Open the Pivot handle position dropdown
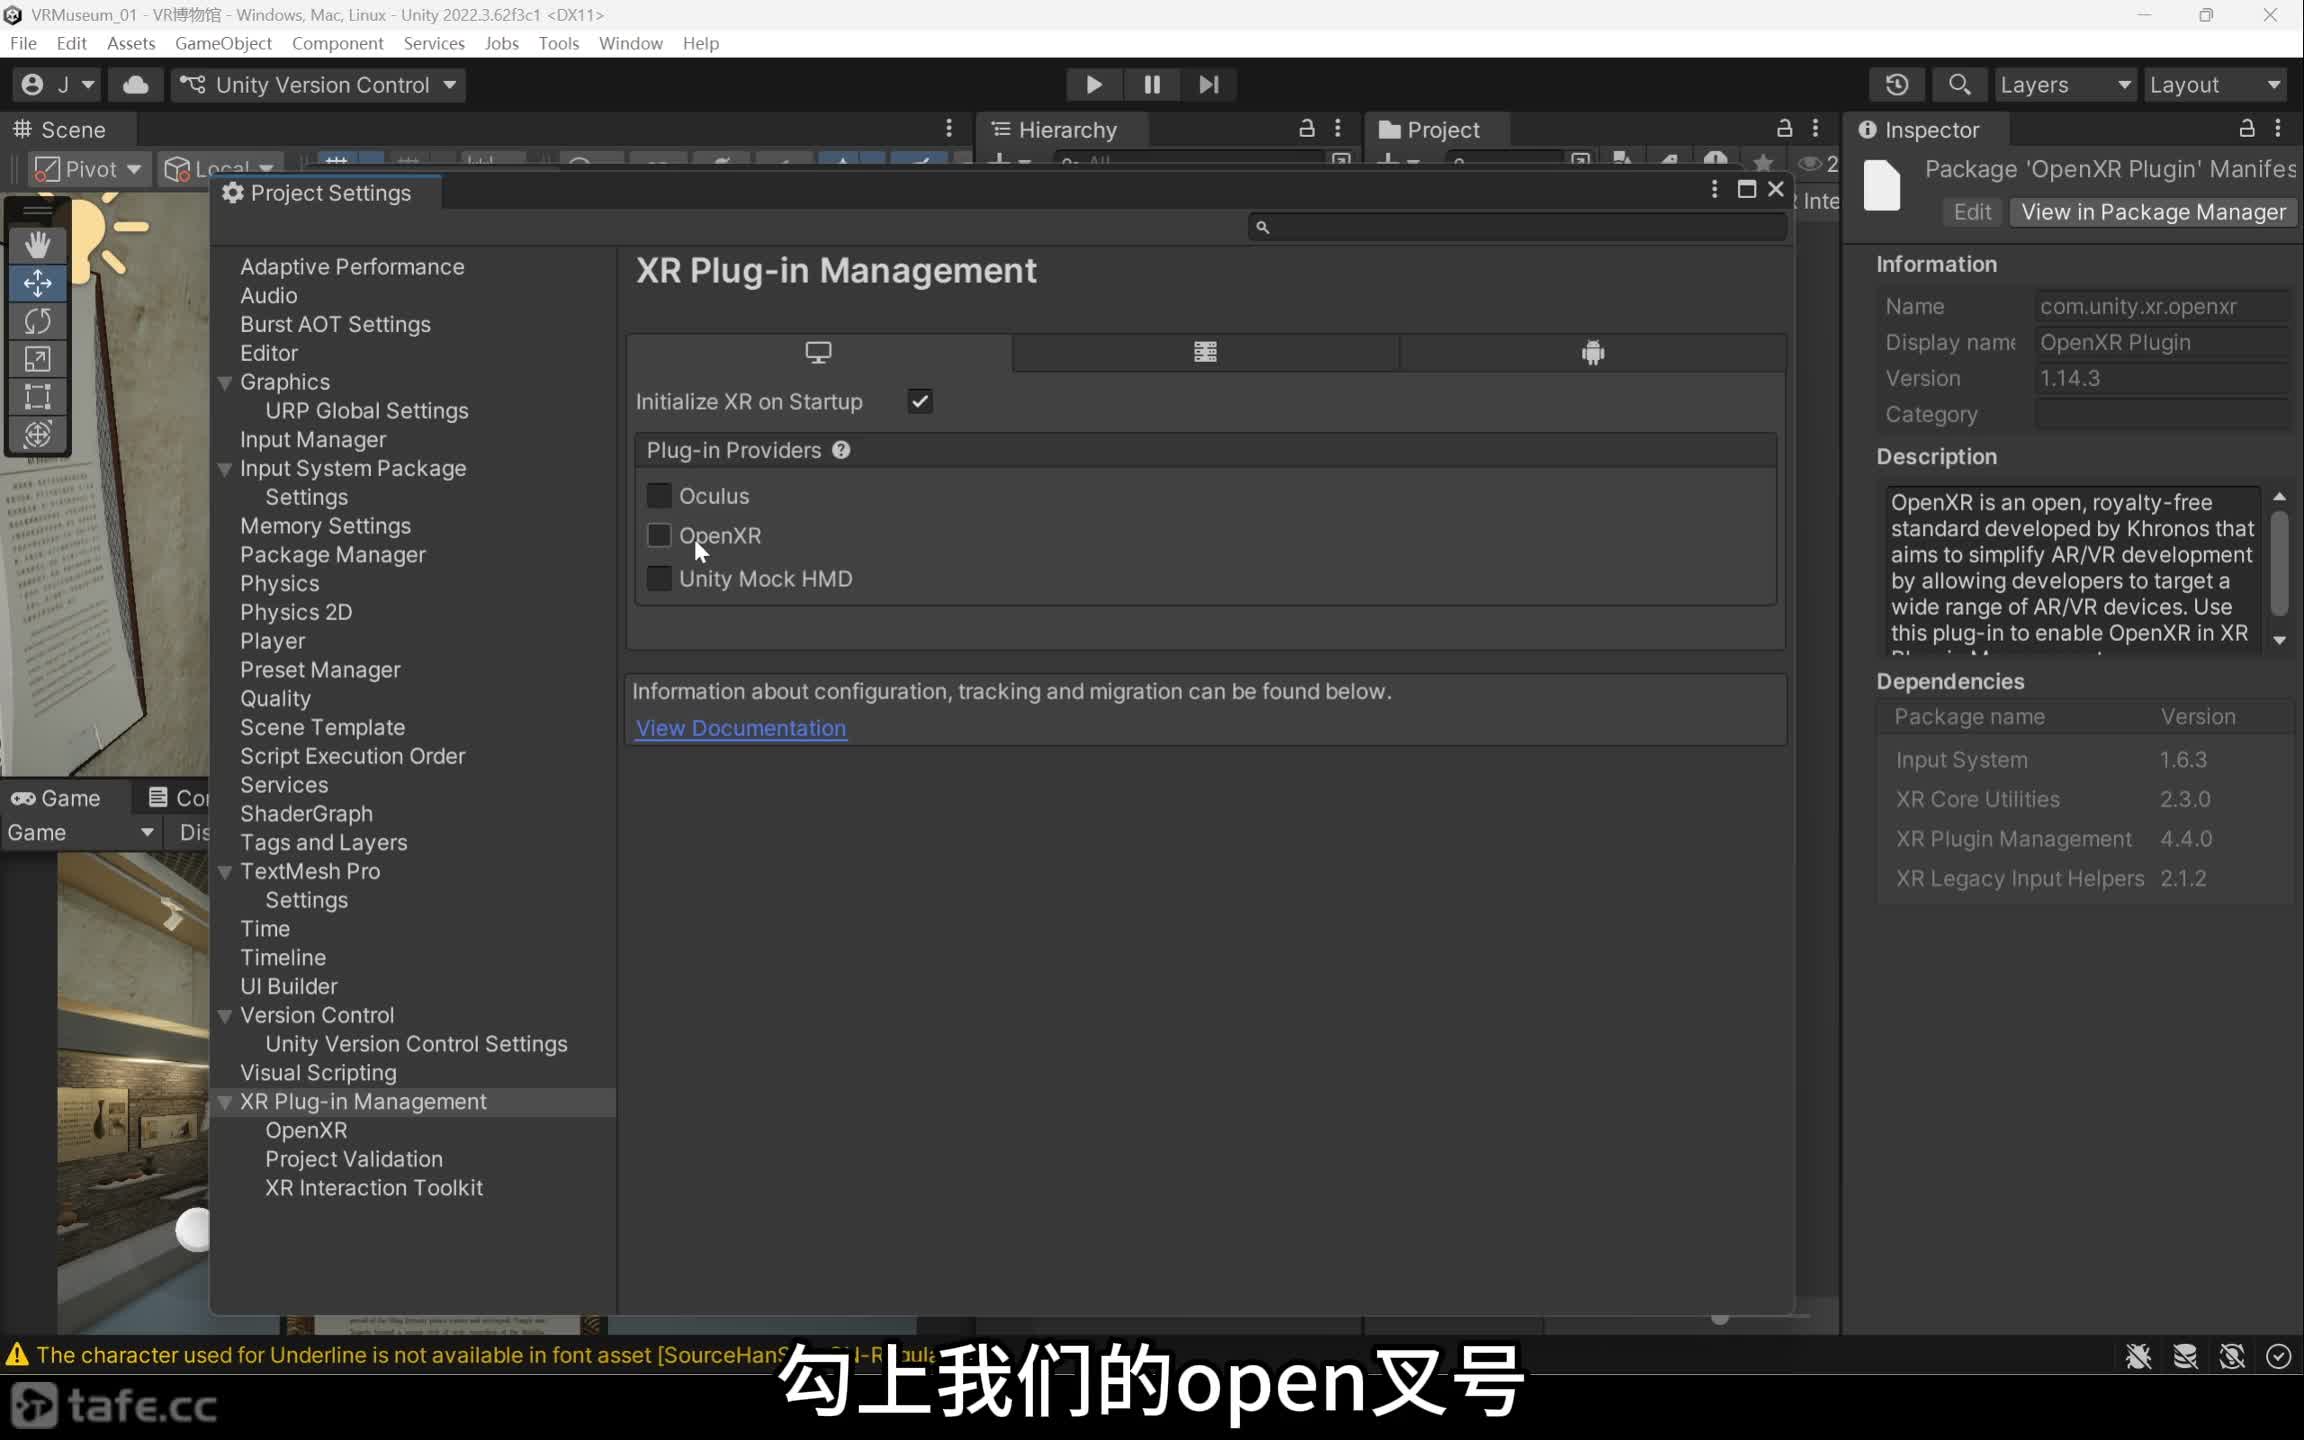The image size is (2304, 1440). 89,169
